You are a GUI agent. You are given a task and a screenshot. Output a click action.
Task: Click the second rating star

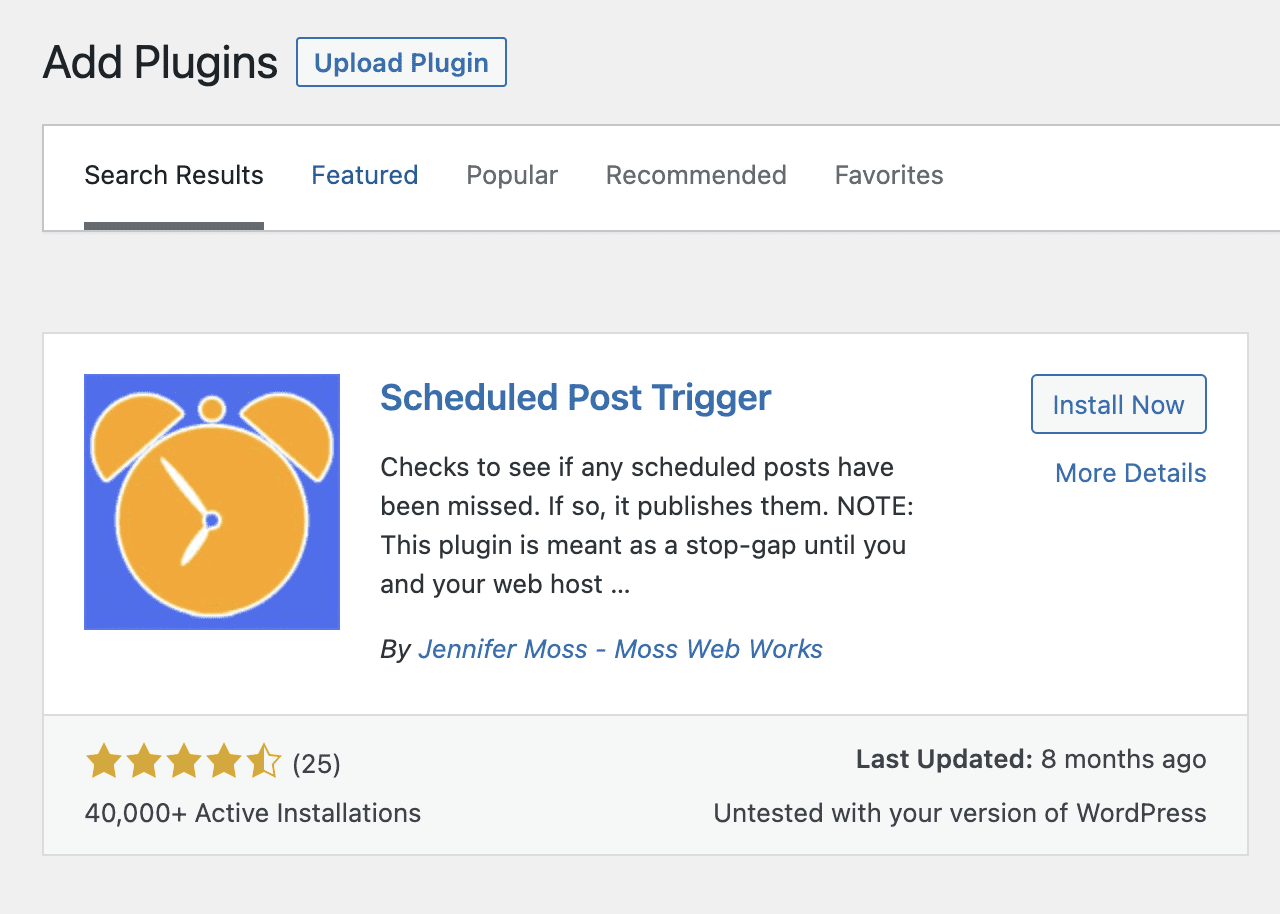point(144,762)
